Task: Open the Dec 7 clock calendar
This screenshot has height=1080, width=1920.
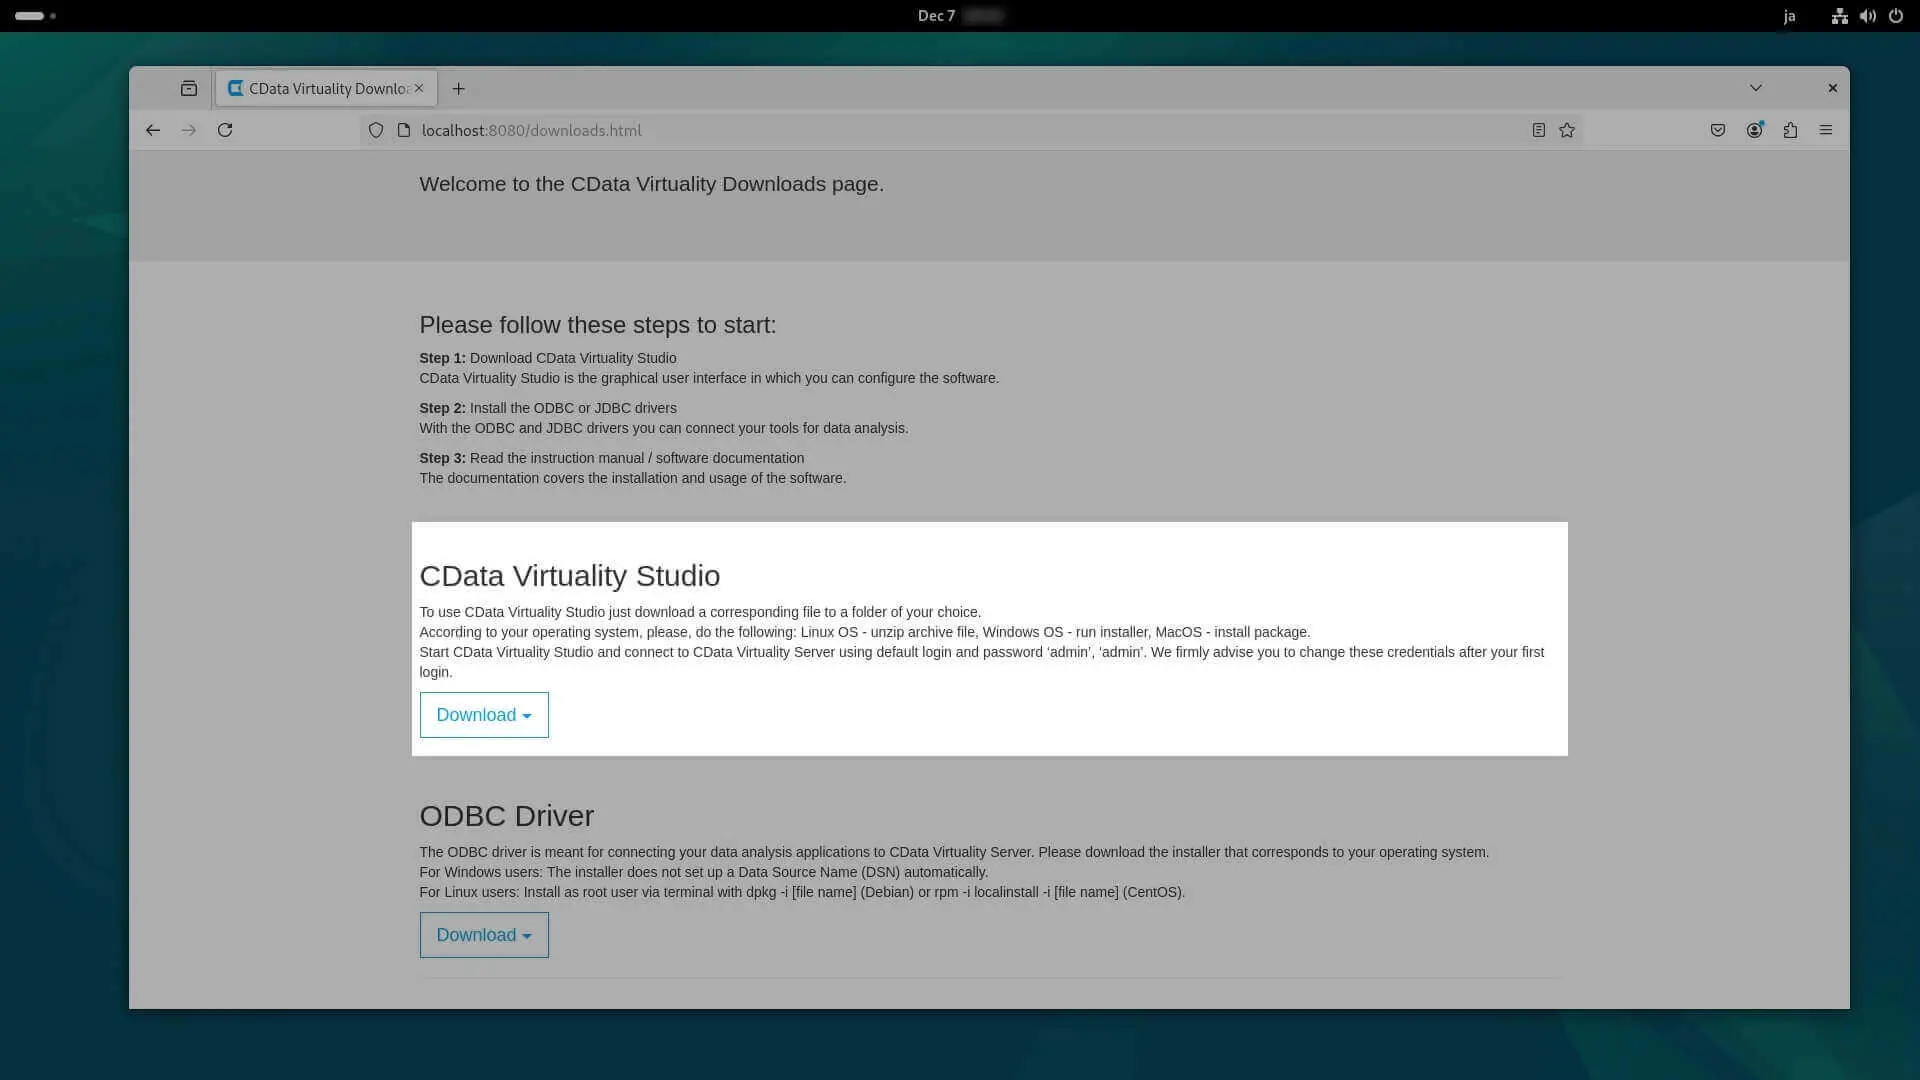Action: click(937, 16)
